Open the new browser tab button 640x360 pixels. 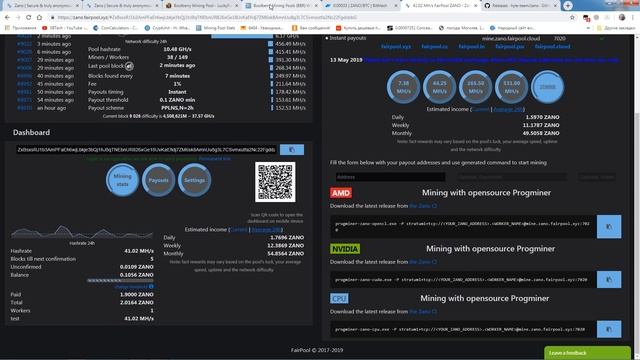[x=568, y=6]
